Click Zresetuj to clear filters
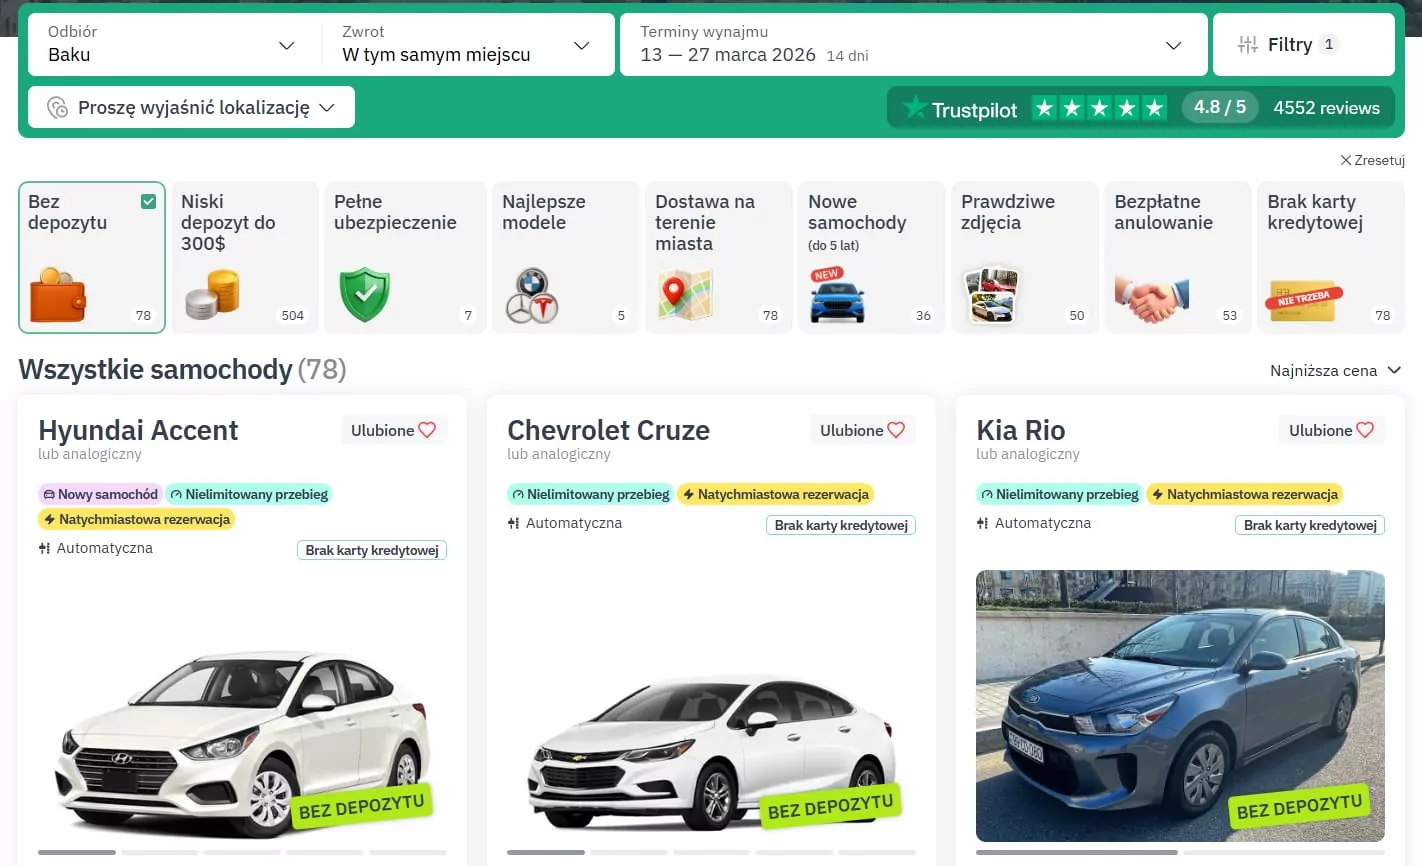 point(1372,160)
